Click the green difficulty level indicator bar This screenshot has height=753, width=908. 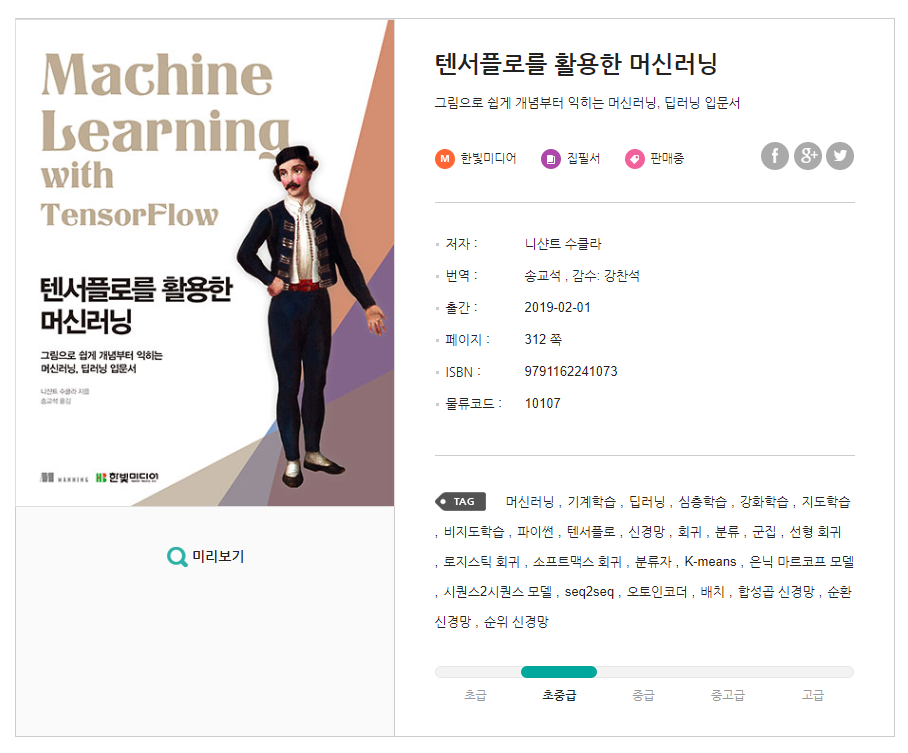[x=559, y=672]
